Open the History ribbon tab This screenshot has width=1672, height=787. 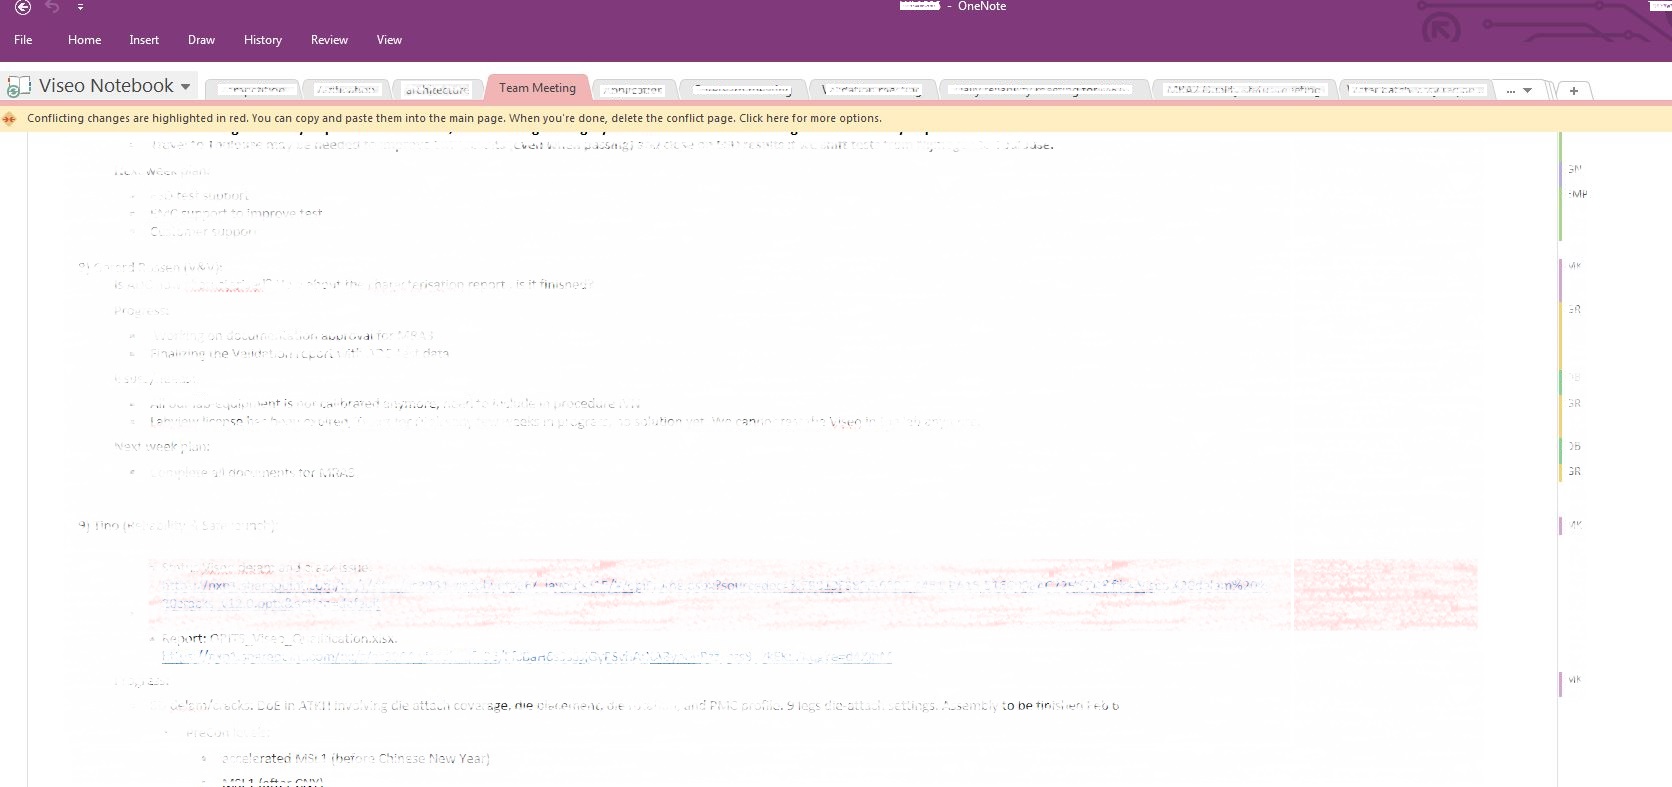[x=263, y=40]
